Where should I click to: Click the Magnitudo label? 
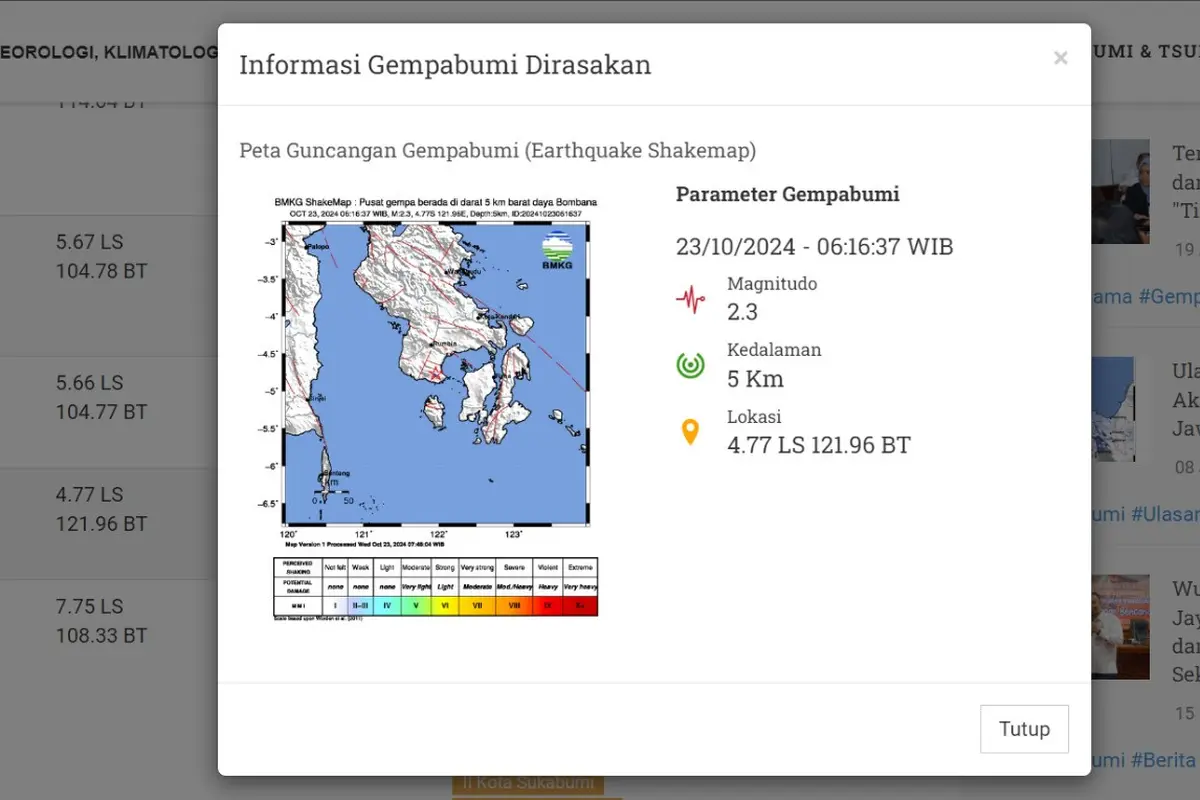click(x=772, y=284)
